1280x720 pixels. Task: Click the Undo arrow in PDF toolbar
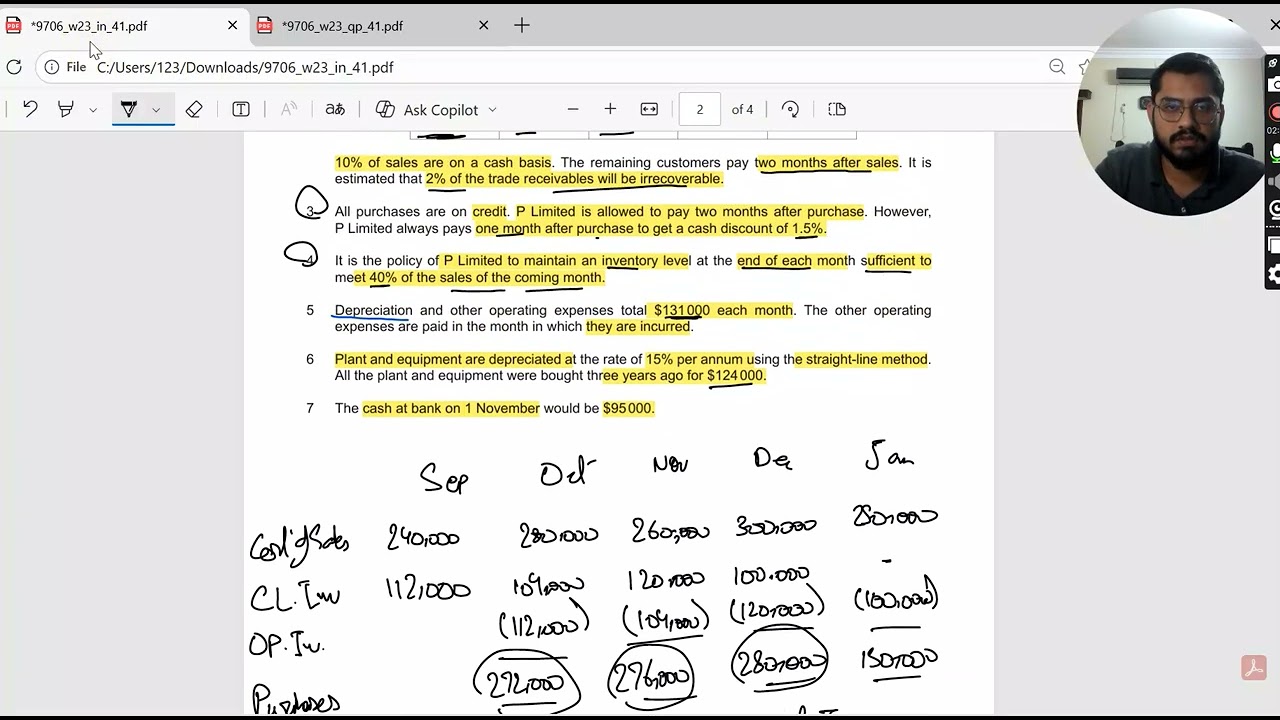pos(30,109)
